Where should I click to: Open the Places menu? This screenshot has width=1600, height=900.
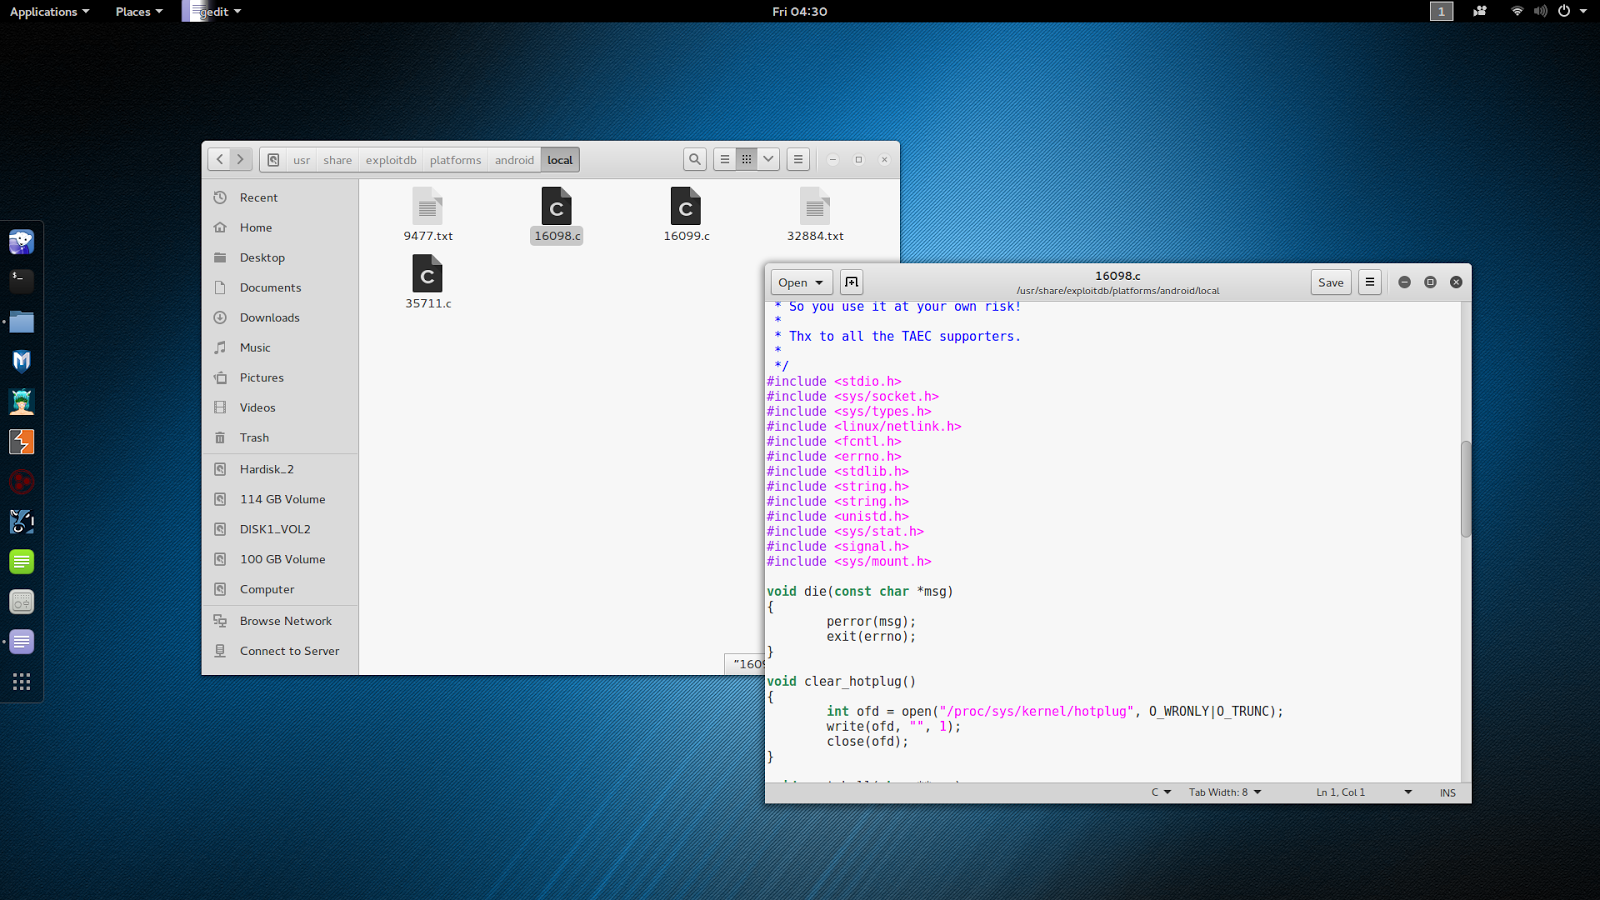pyautogui.click(x=133, y=11)
